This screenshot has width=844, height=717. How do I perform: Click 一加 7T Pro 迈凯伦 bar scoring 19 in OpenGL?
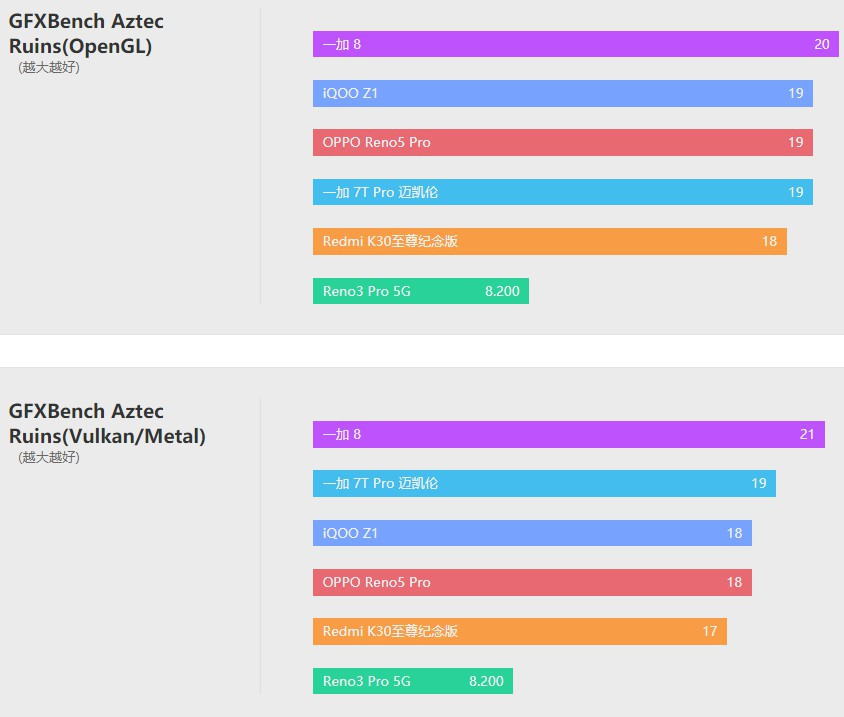tap(562, 192)
